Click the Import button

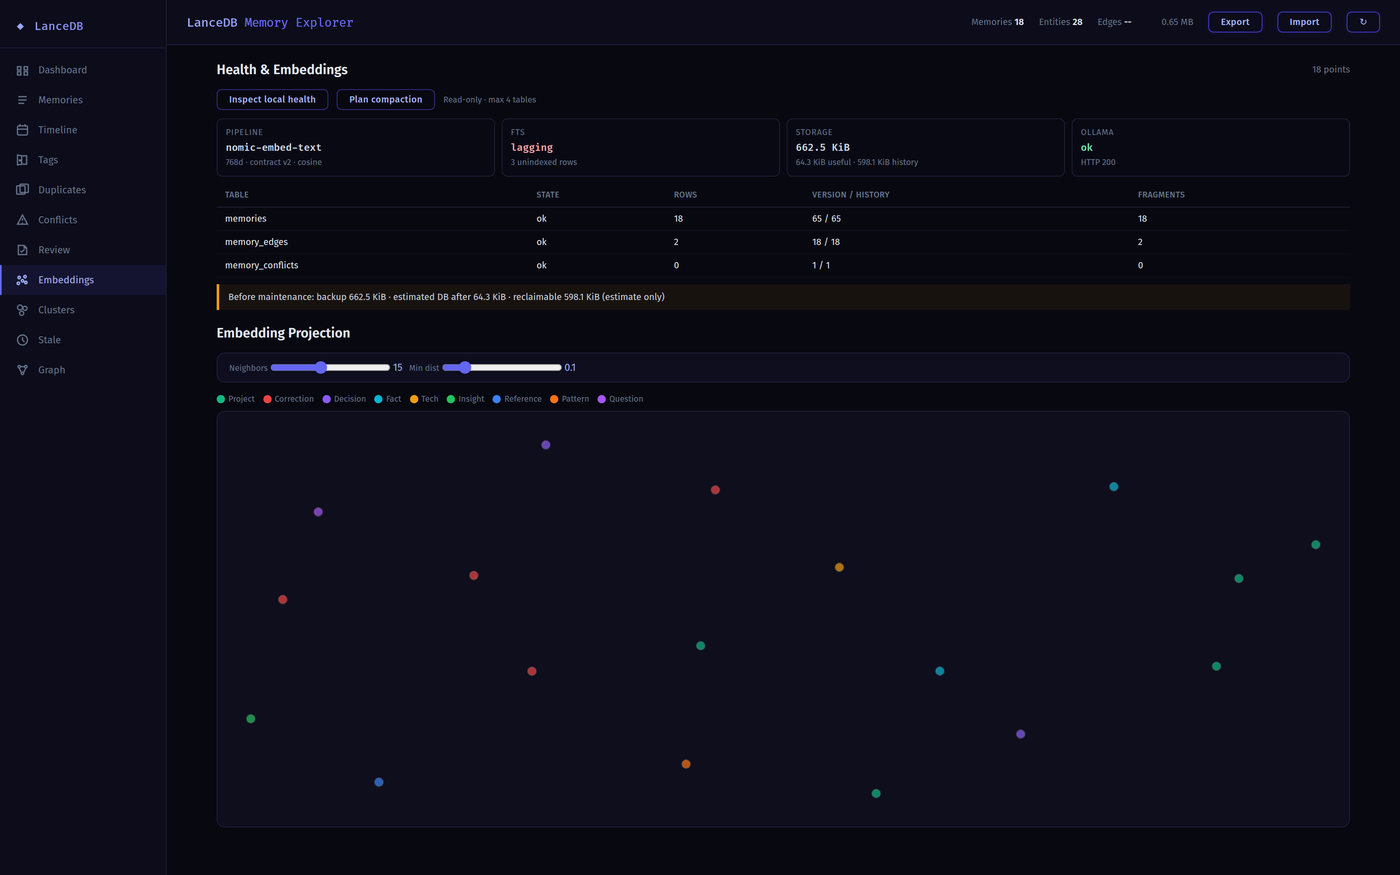click(1304, 22)
